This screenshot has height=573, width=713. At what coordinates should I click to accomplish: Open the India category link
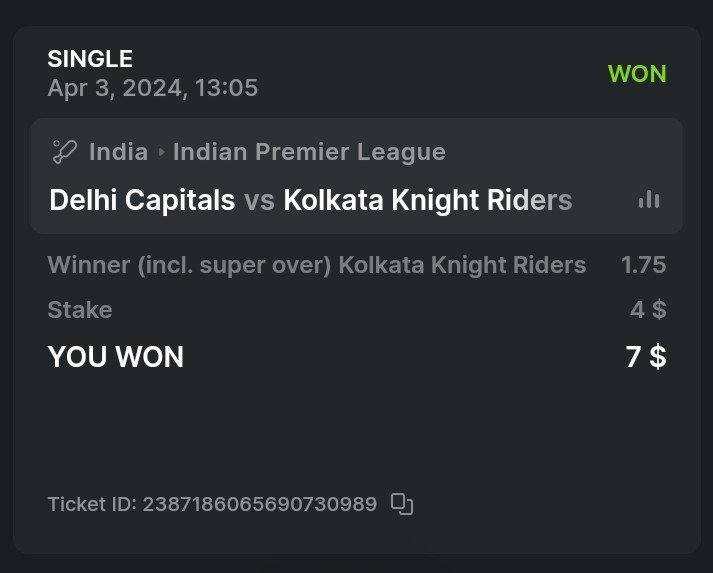click(x=117, y=152)
